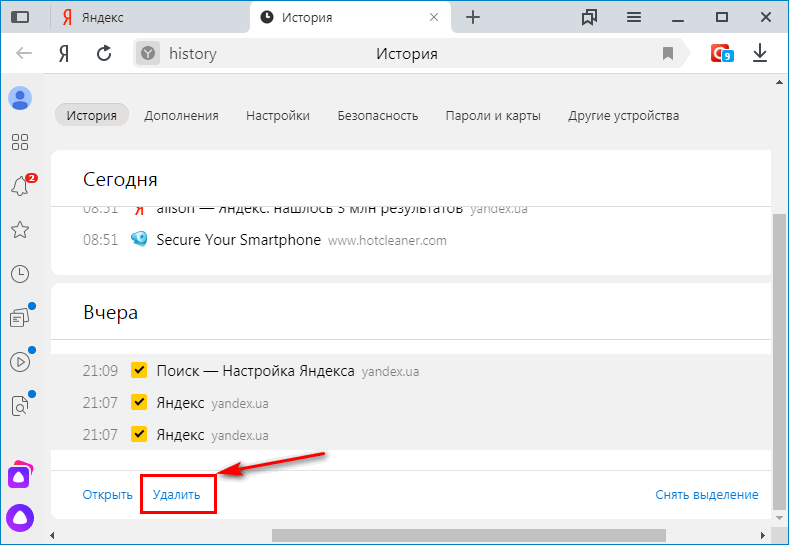Open the browser hamburger menu
The width and height of the screenshot is (789, 545).
click(x=634, y=18)
